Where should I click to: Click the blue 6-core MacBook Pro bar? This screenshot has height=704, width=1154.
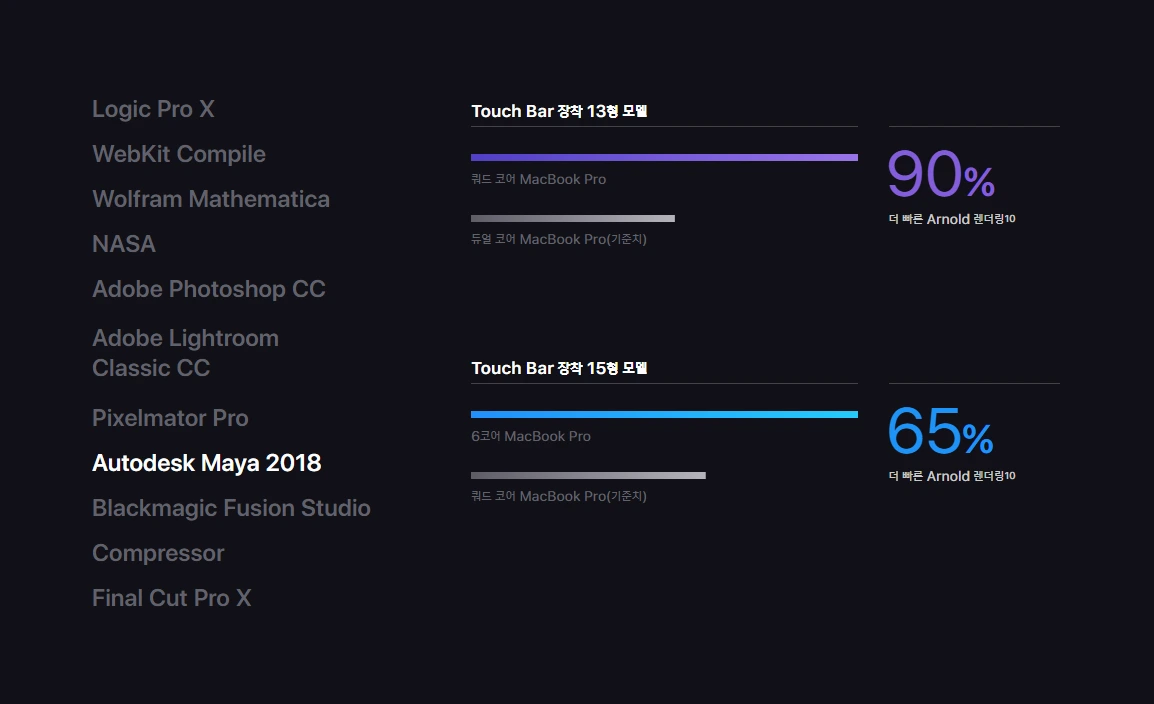click(x=665, y=414)
